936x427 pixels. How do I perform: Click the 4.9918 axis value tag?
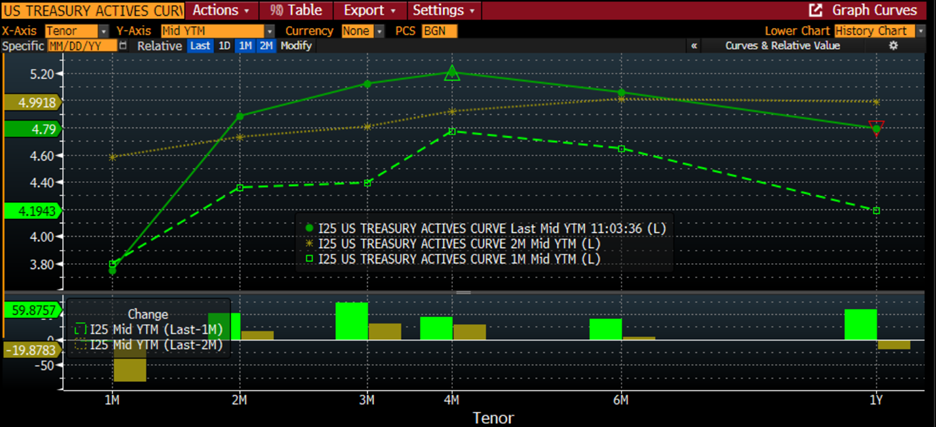tap(32, 103)
